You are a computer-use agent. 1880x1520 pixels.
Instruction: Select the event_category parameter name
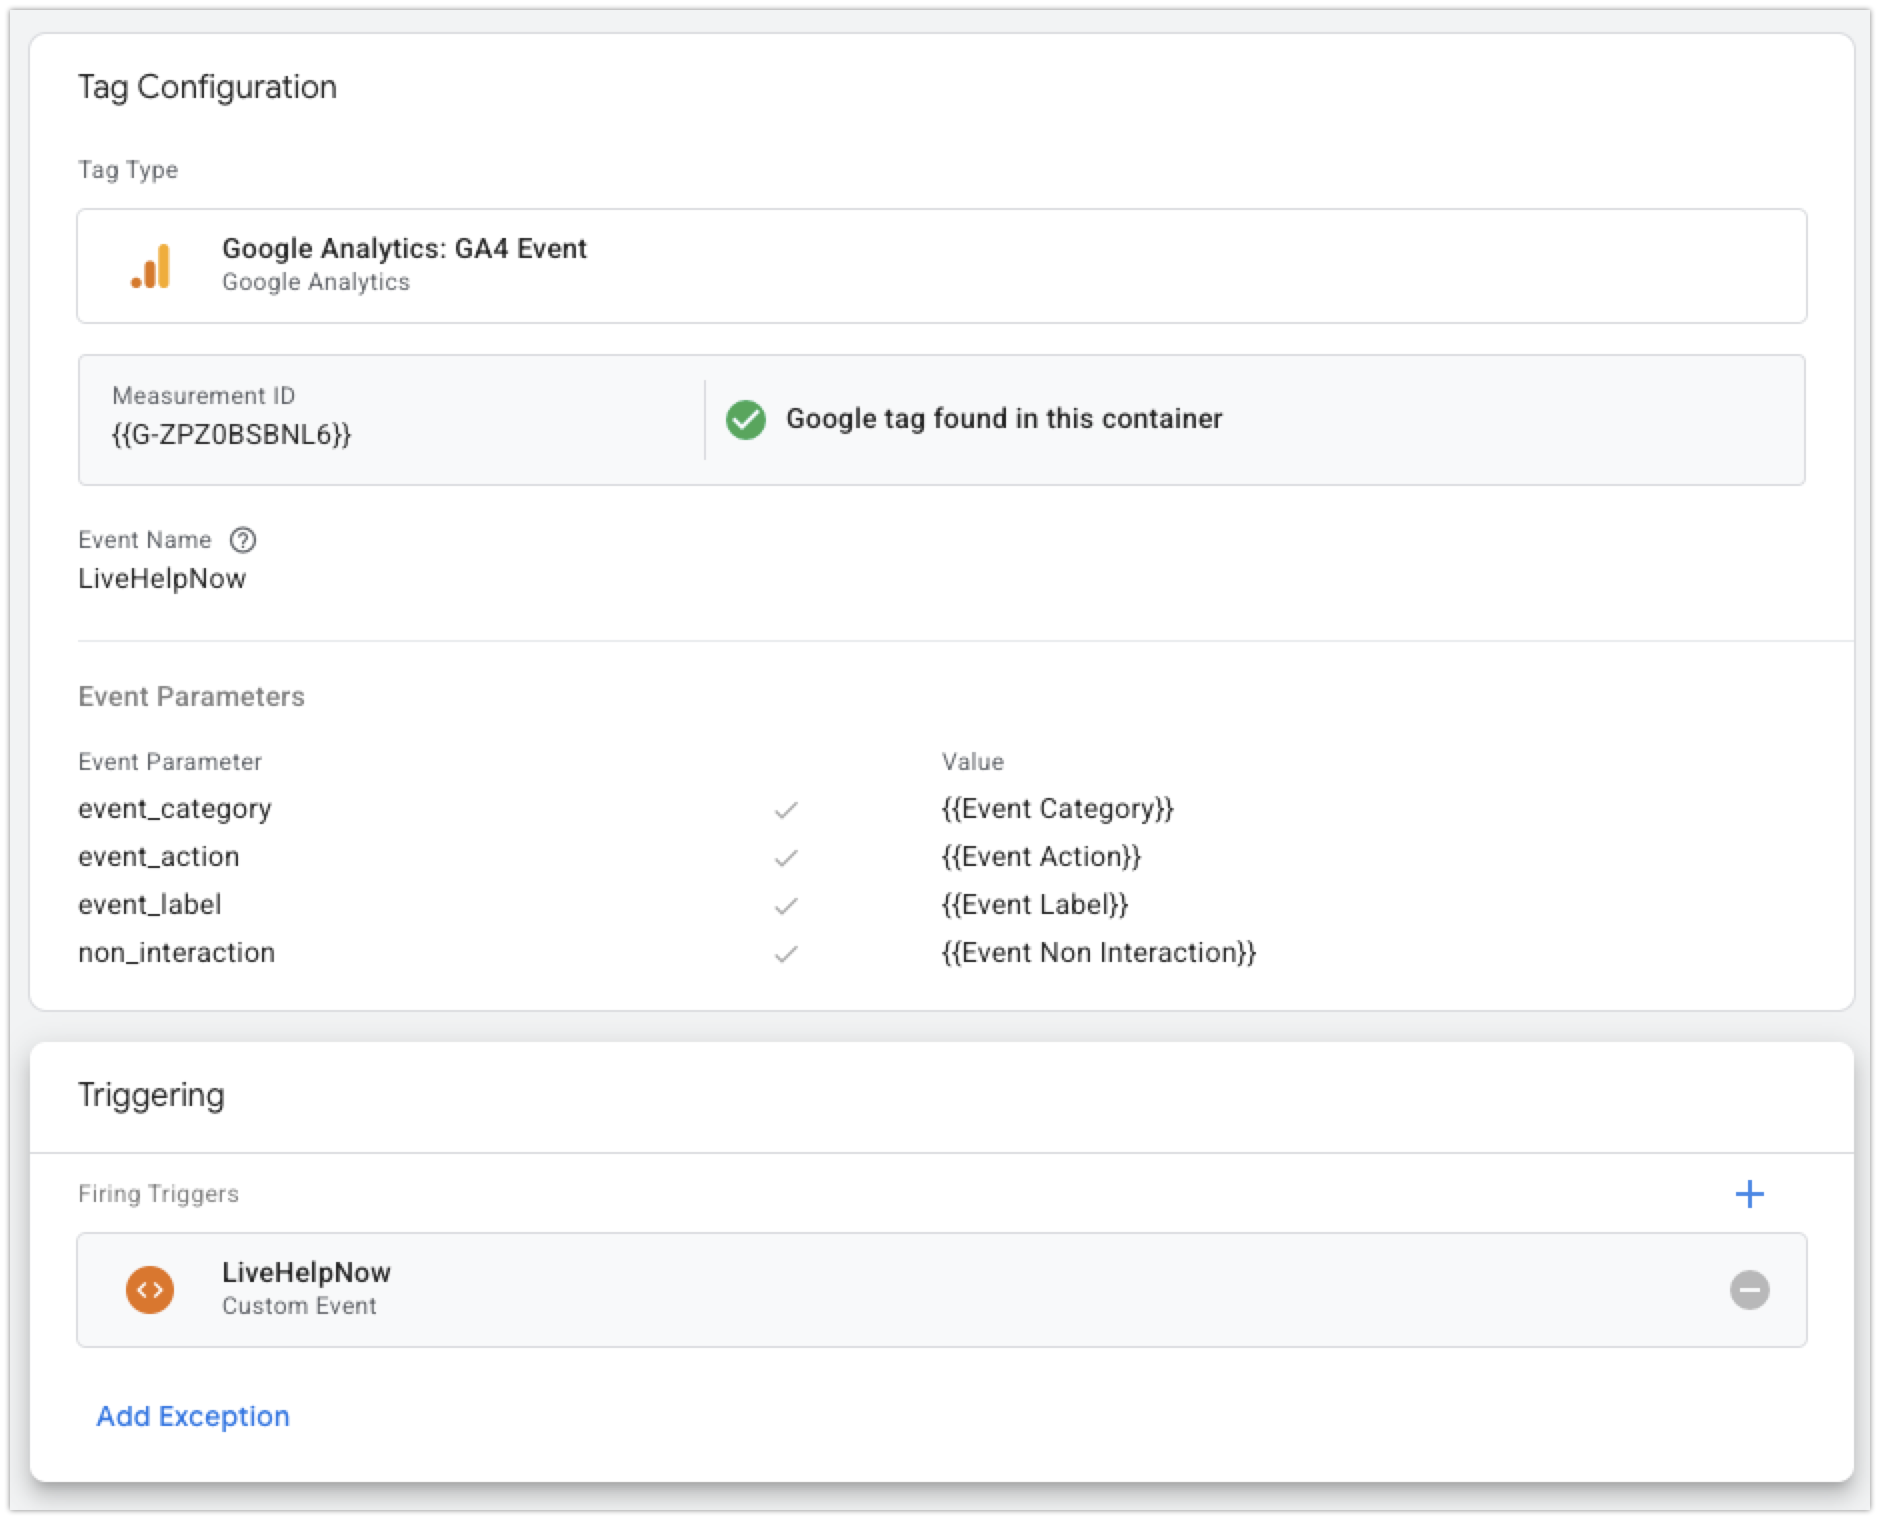(175, 808)
